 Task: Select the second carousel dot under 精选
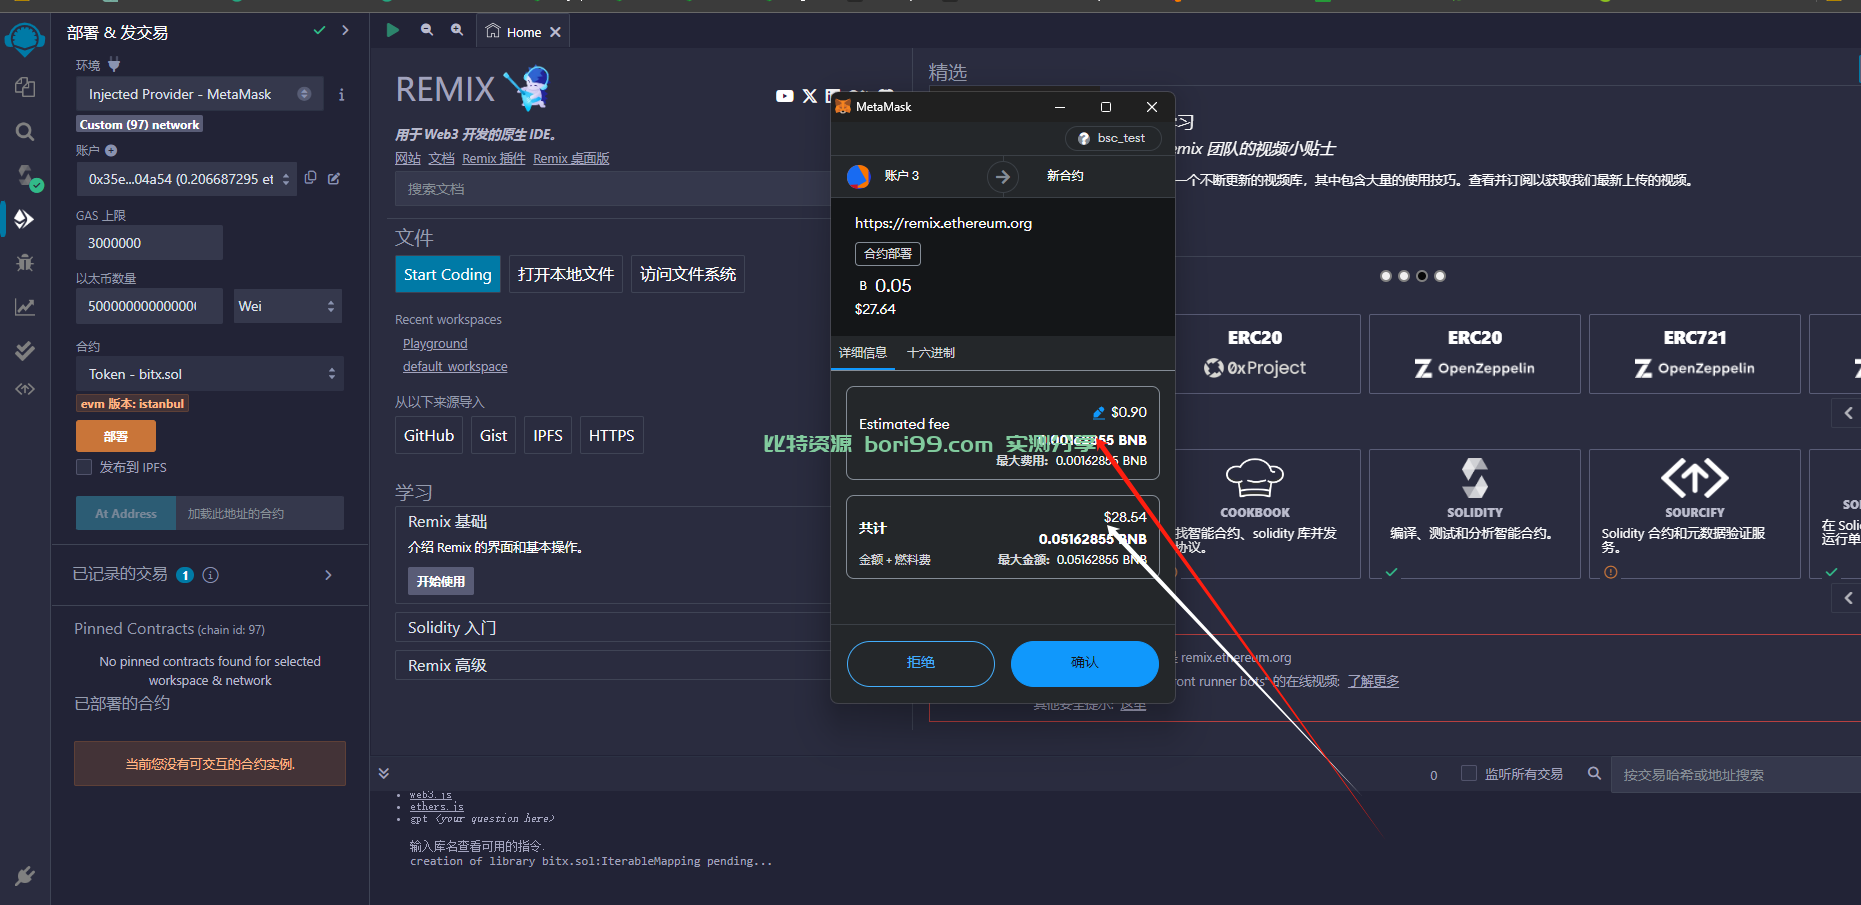tap(1404, 276)
